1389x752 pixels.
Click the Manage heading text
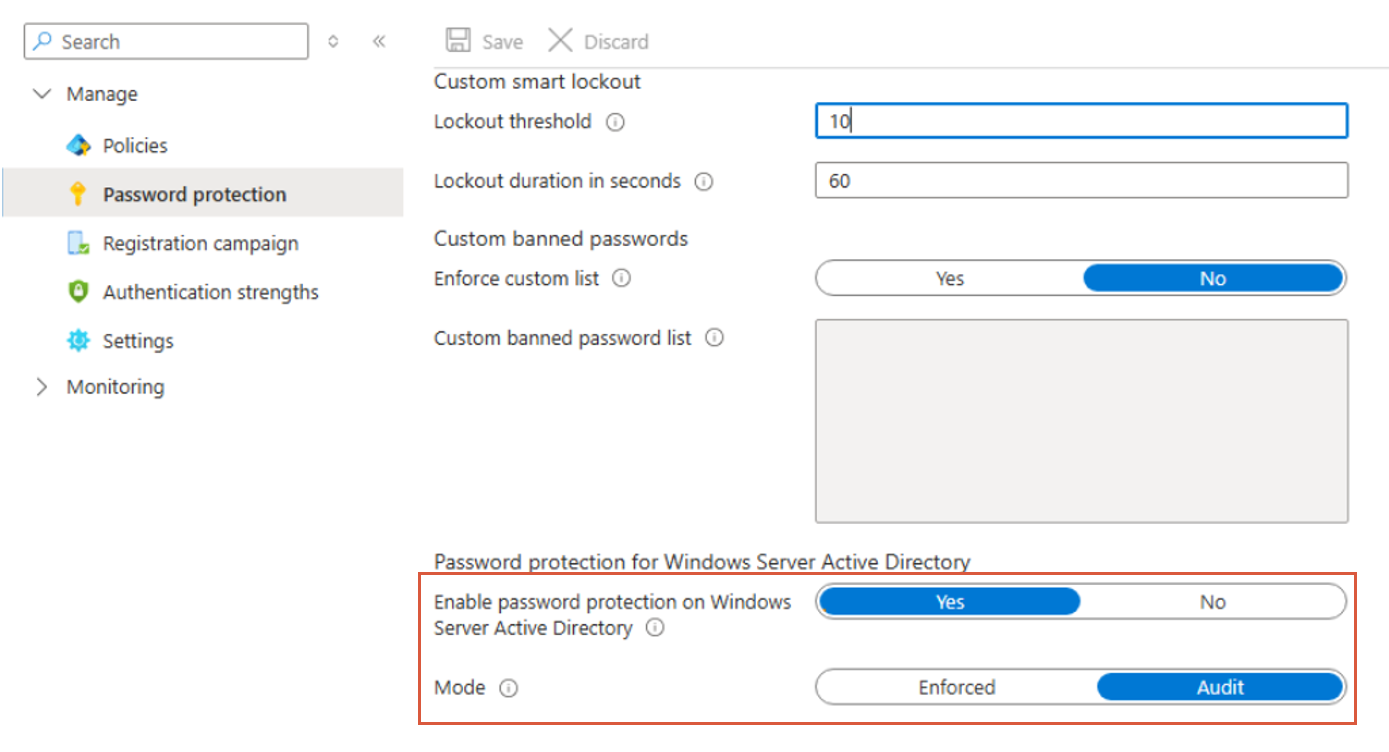102,94
